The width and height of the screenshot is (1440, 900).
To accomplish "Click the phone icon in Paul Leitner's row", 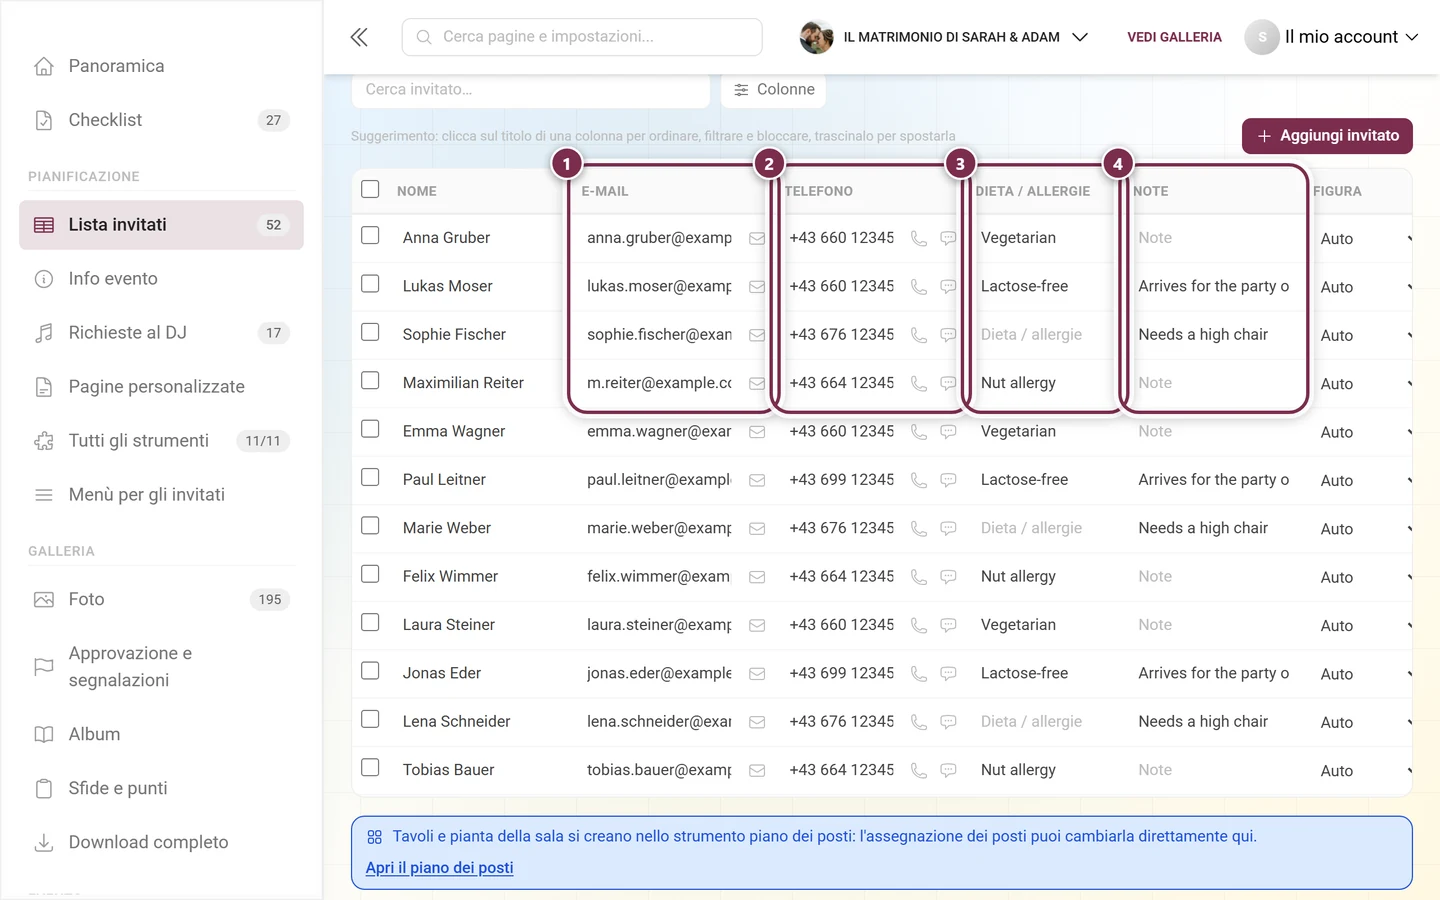I will tap(918, 480).
